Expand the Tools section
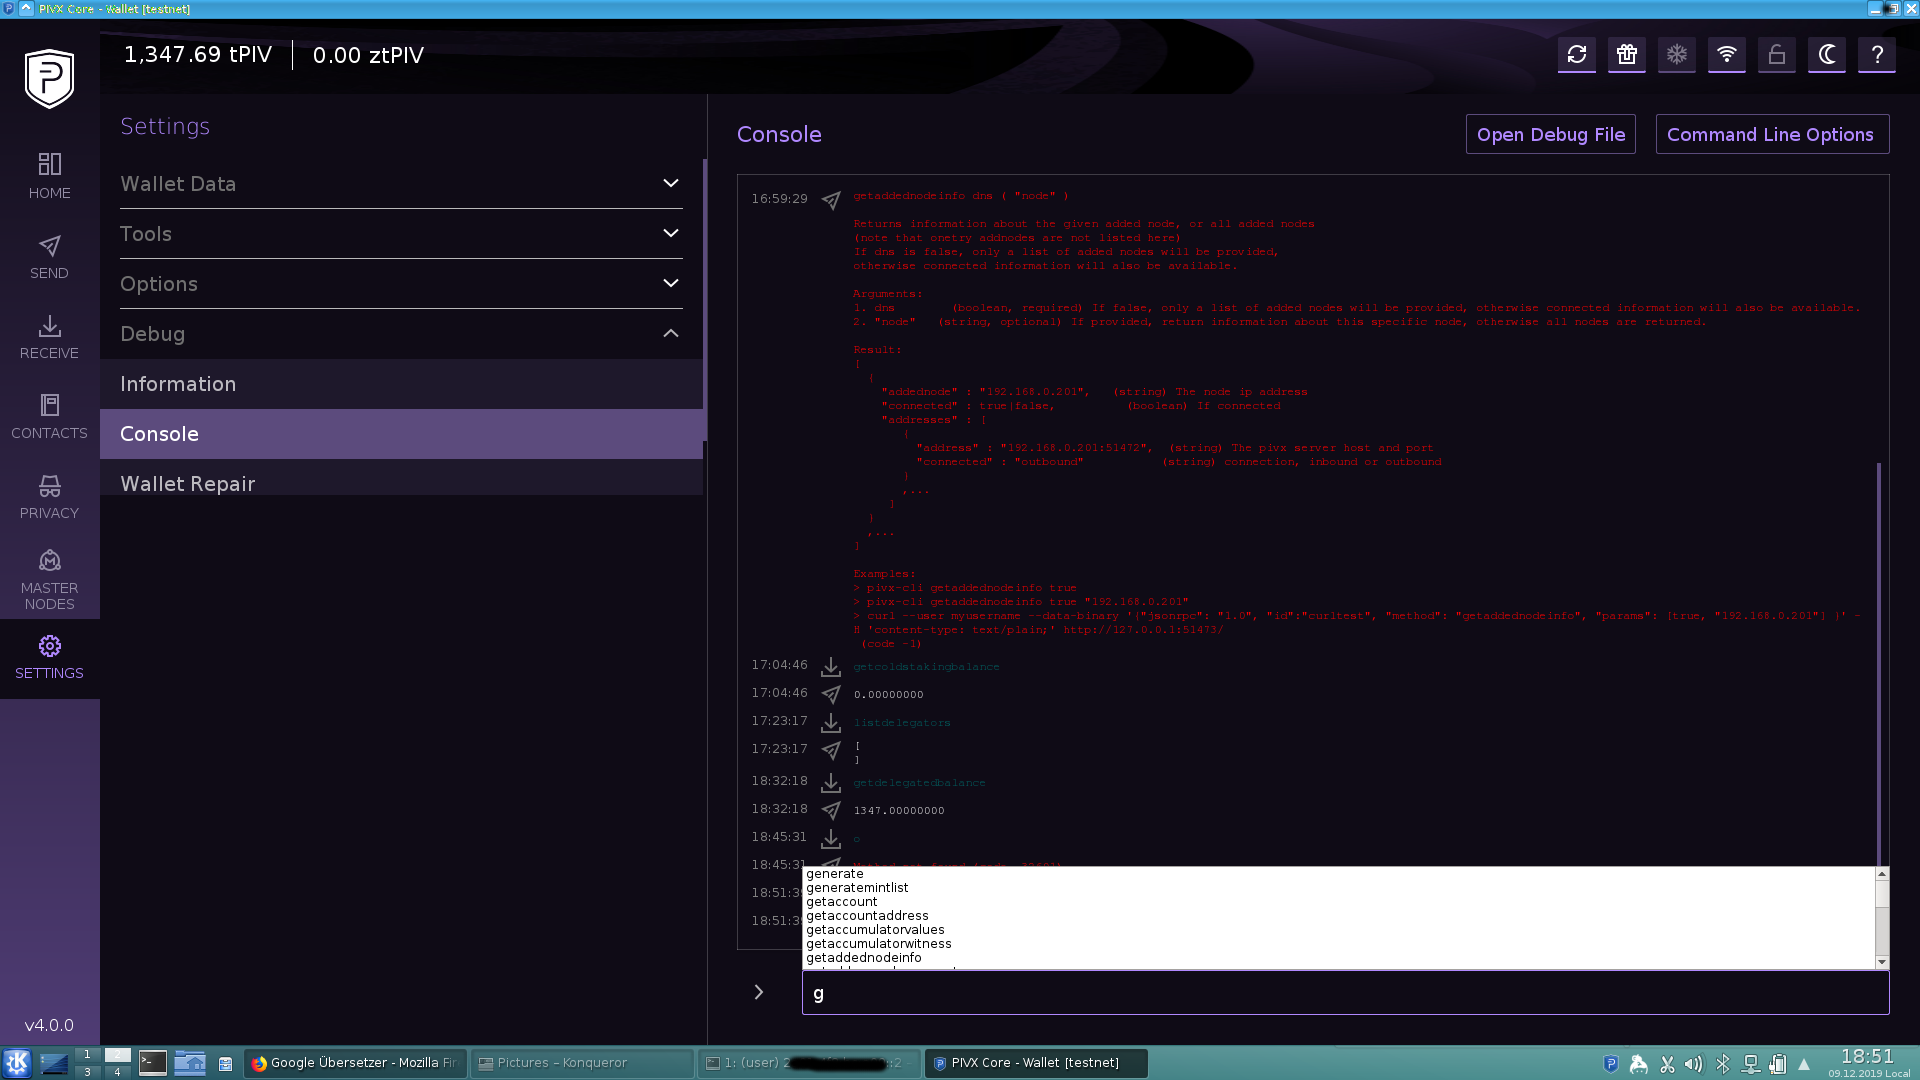Screen dimensions: 1920x1080 401,234
